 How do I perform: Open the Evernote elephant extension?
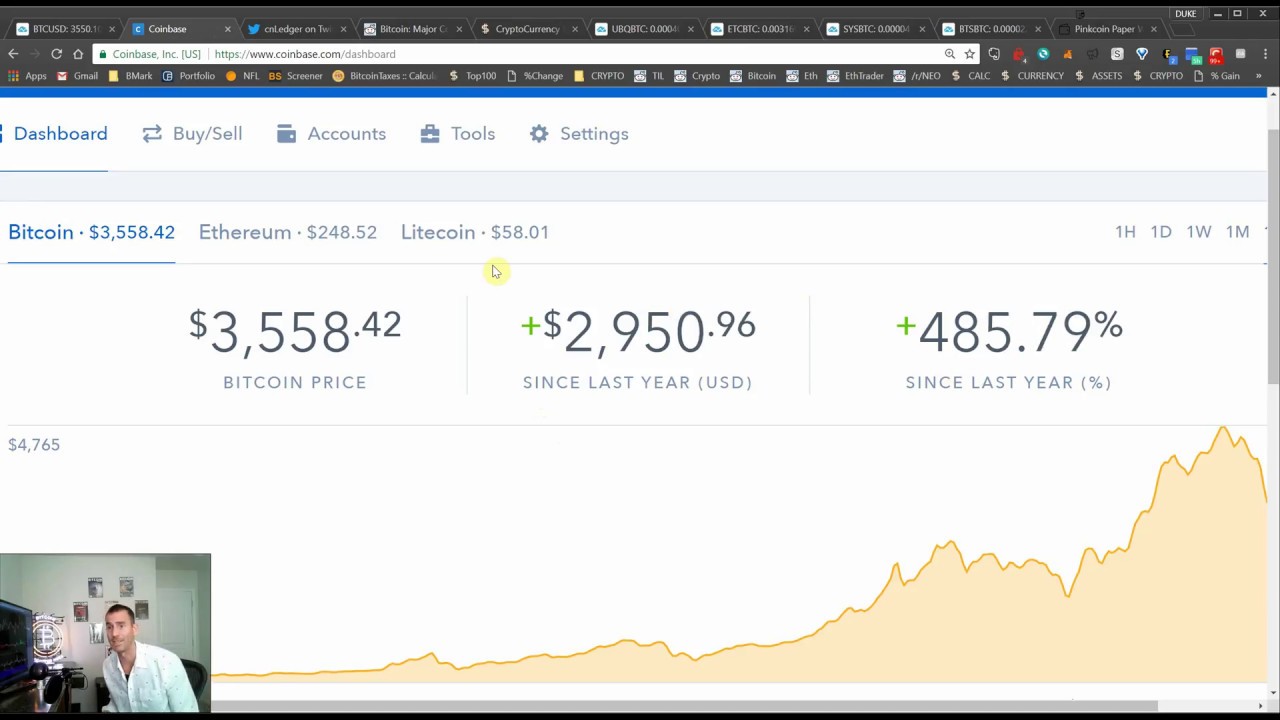(x=994, y=54)
